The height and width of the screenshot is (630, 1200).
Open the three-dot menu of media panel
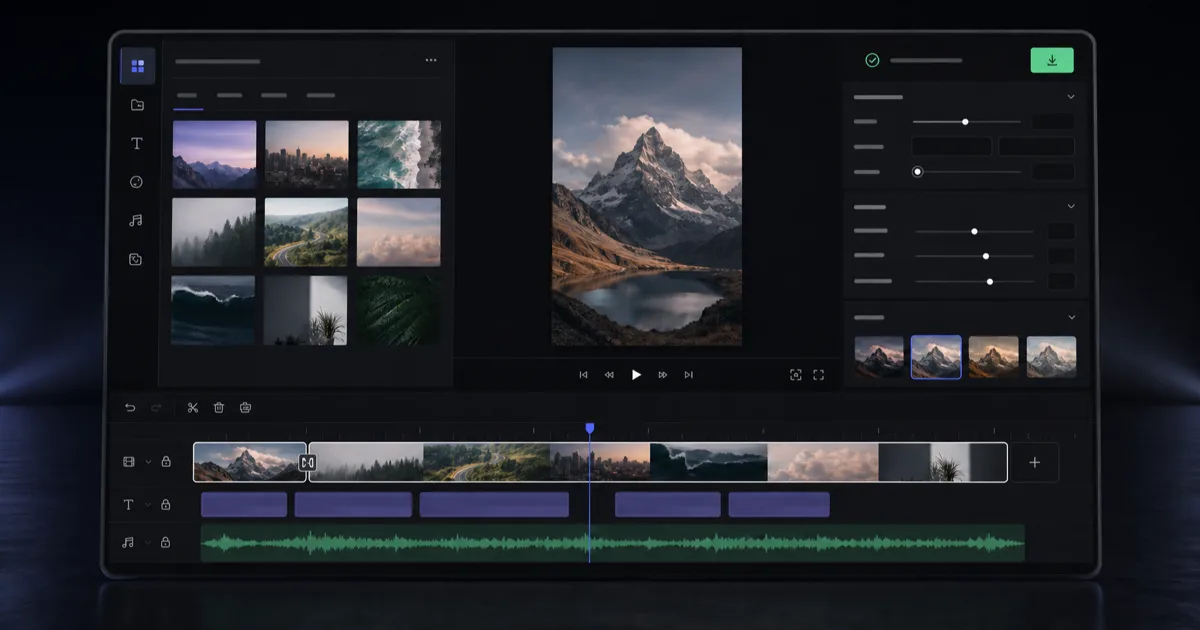click(431, 60)
